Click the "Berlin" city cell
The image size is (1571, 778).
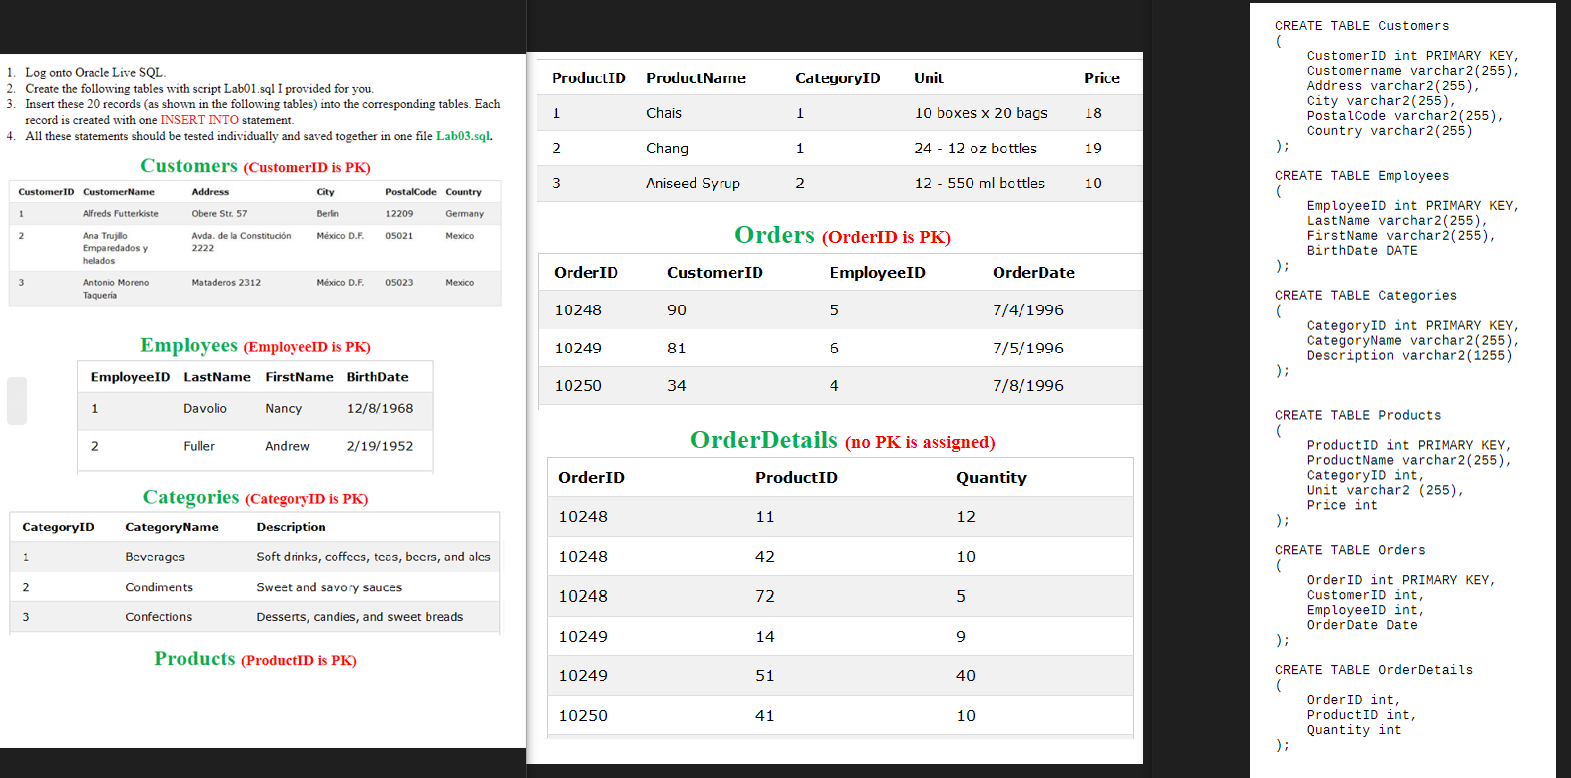(x=327, y=214)
